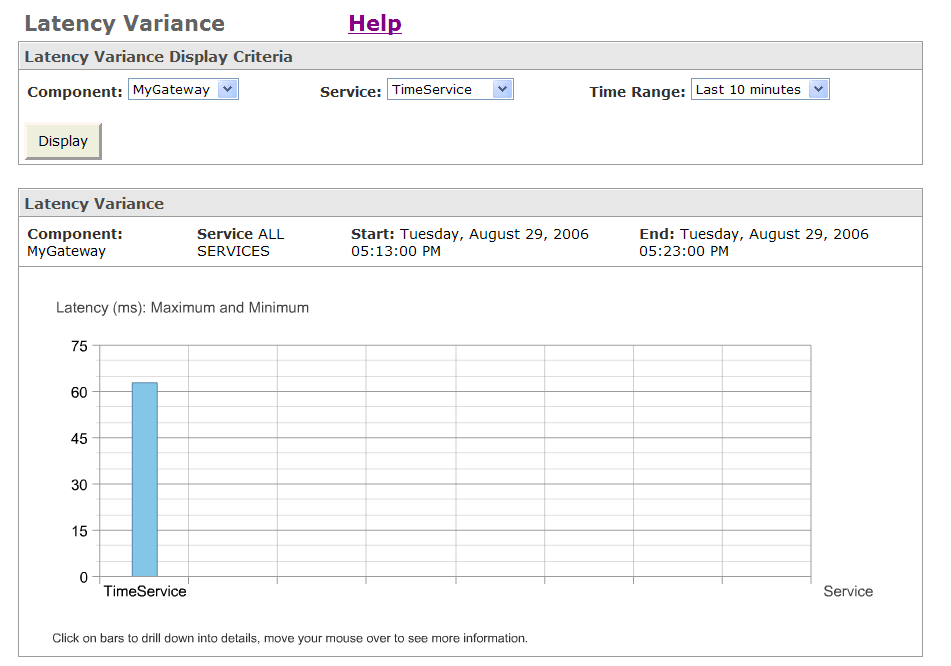The width and height of the screenshot is (951, 666).
Task: Click the blue TimeService latency bar
Action: (x=145, y=479)
